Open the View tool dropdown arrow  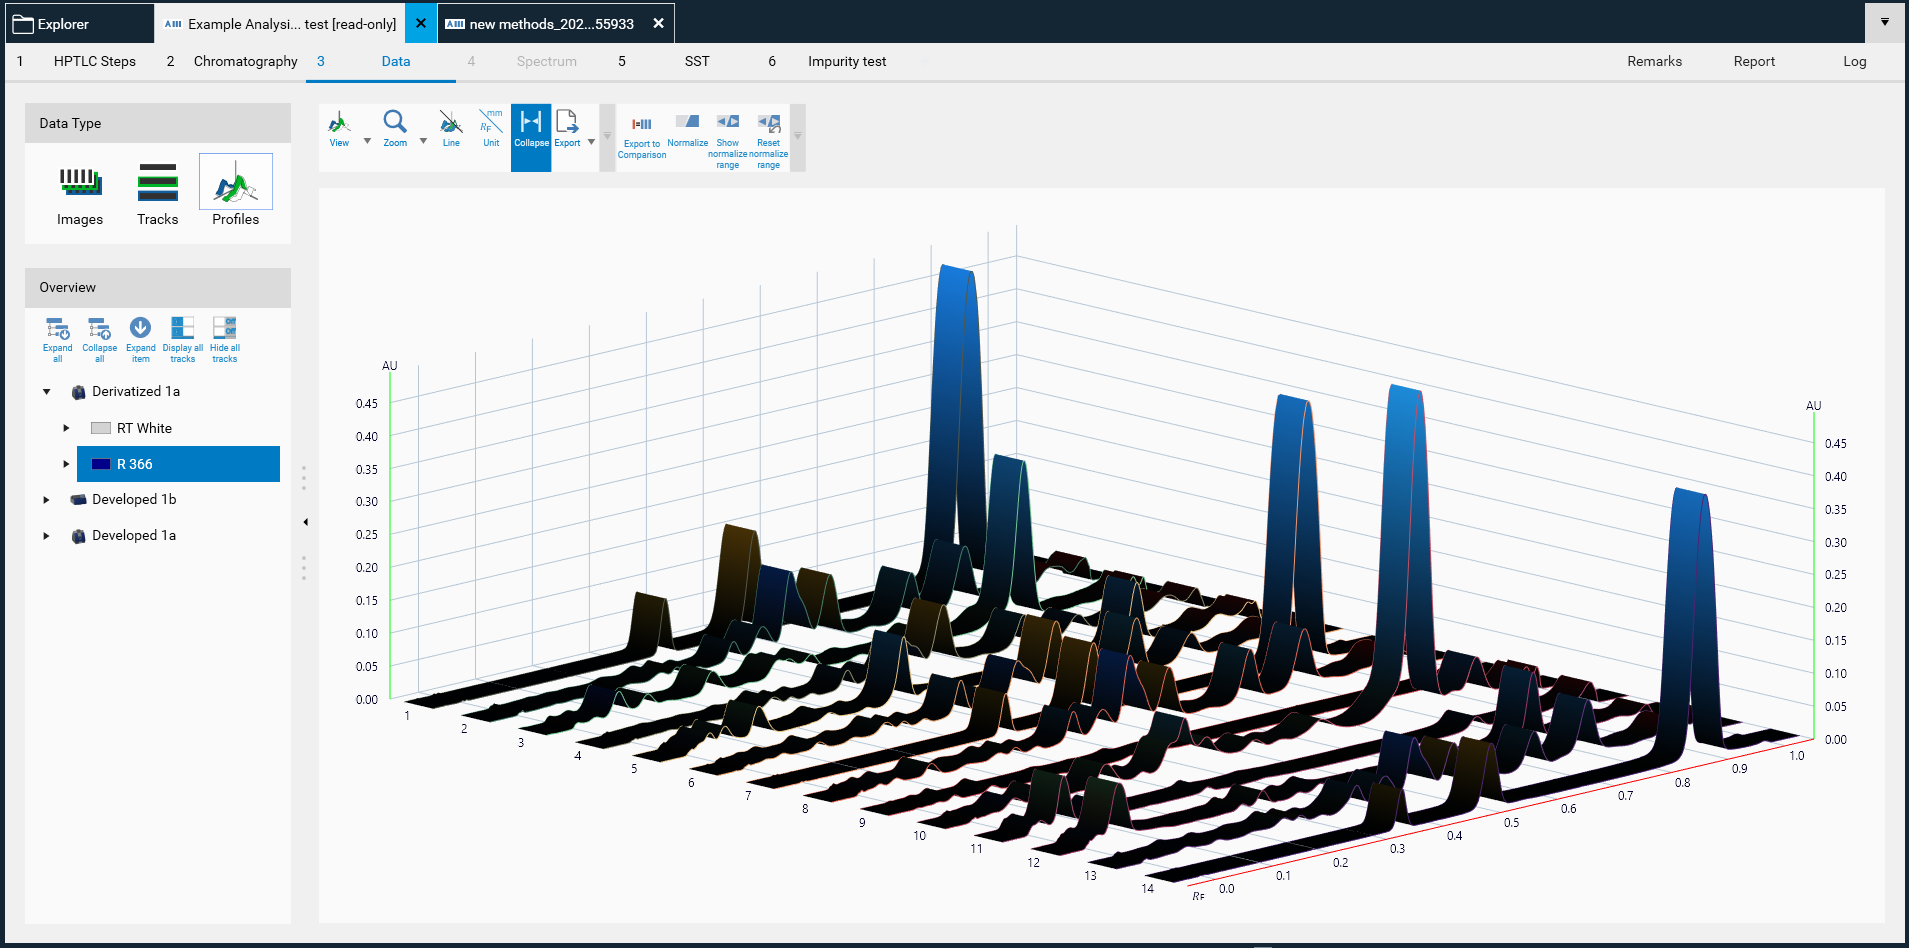[367, 141]
